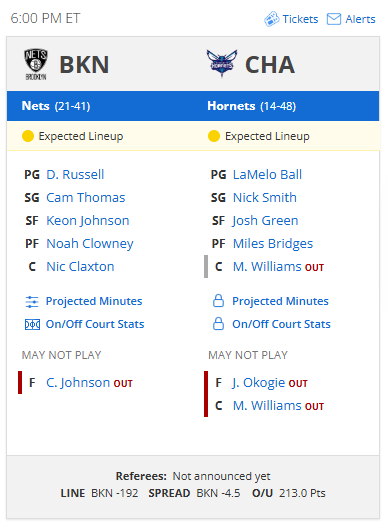View Nic Claxton's profile
Screen dimensions: 388x530
click(80, 267)
